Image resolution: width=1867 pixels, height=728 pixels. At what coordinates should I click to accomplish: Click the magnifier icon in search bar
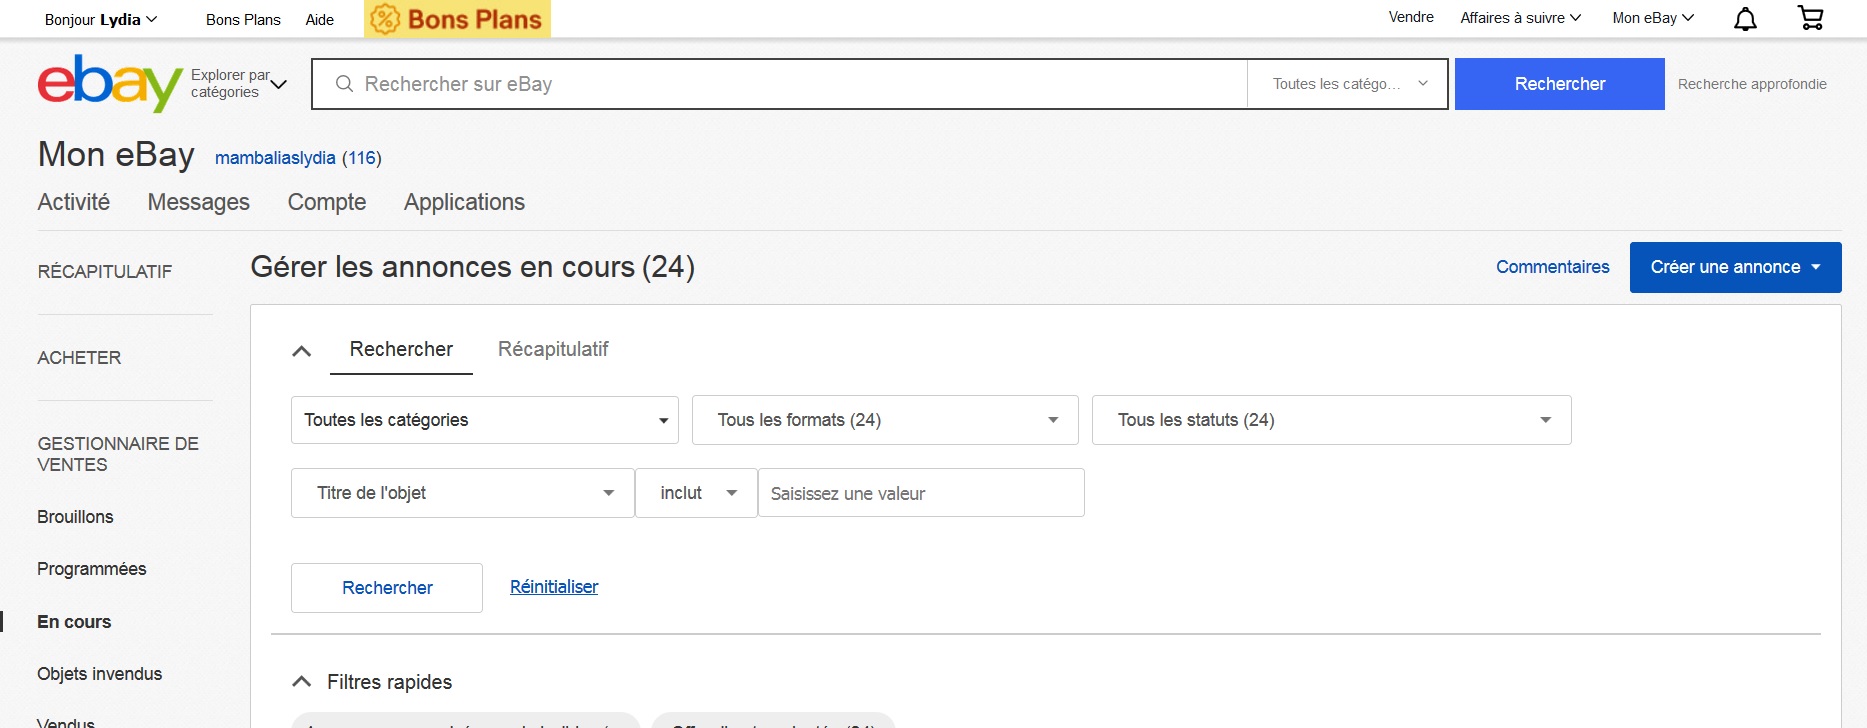coord(344,84)
